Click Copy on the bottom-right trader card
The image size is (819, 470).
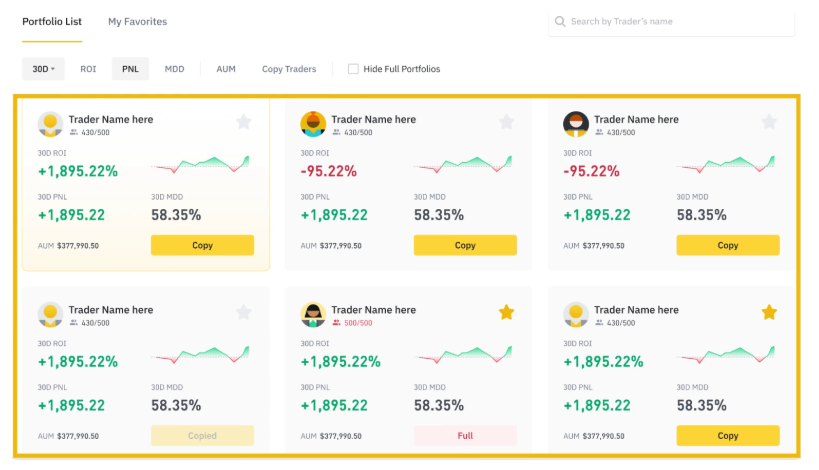pos(727,436)
